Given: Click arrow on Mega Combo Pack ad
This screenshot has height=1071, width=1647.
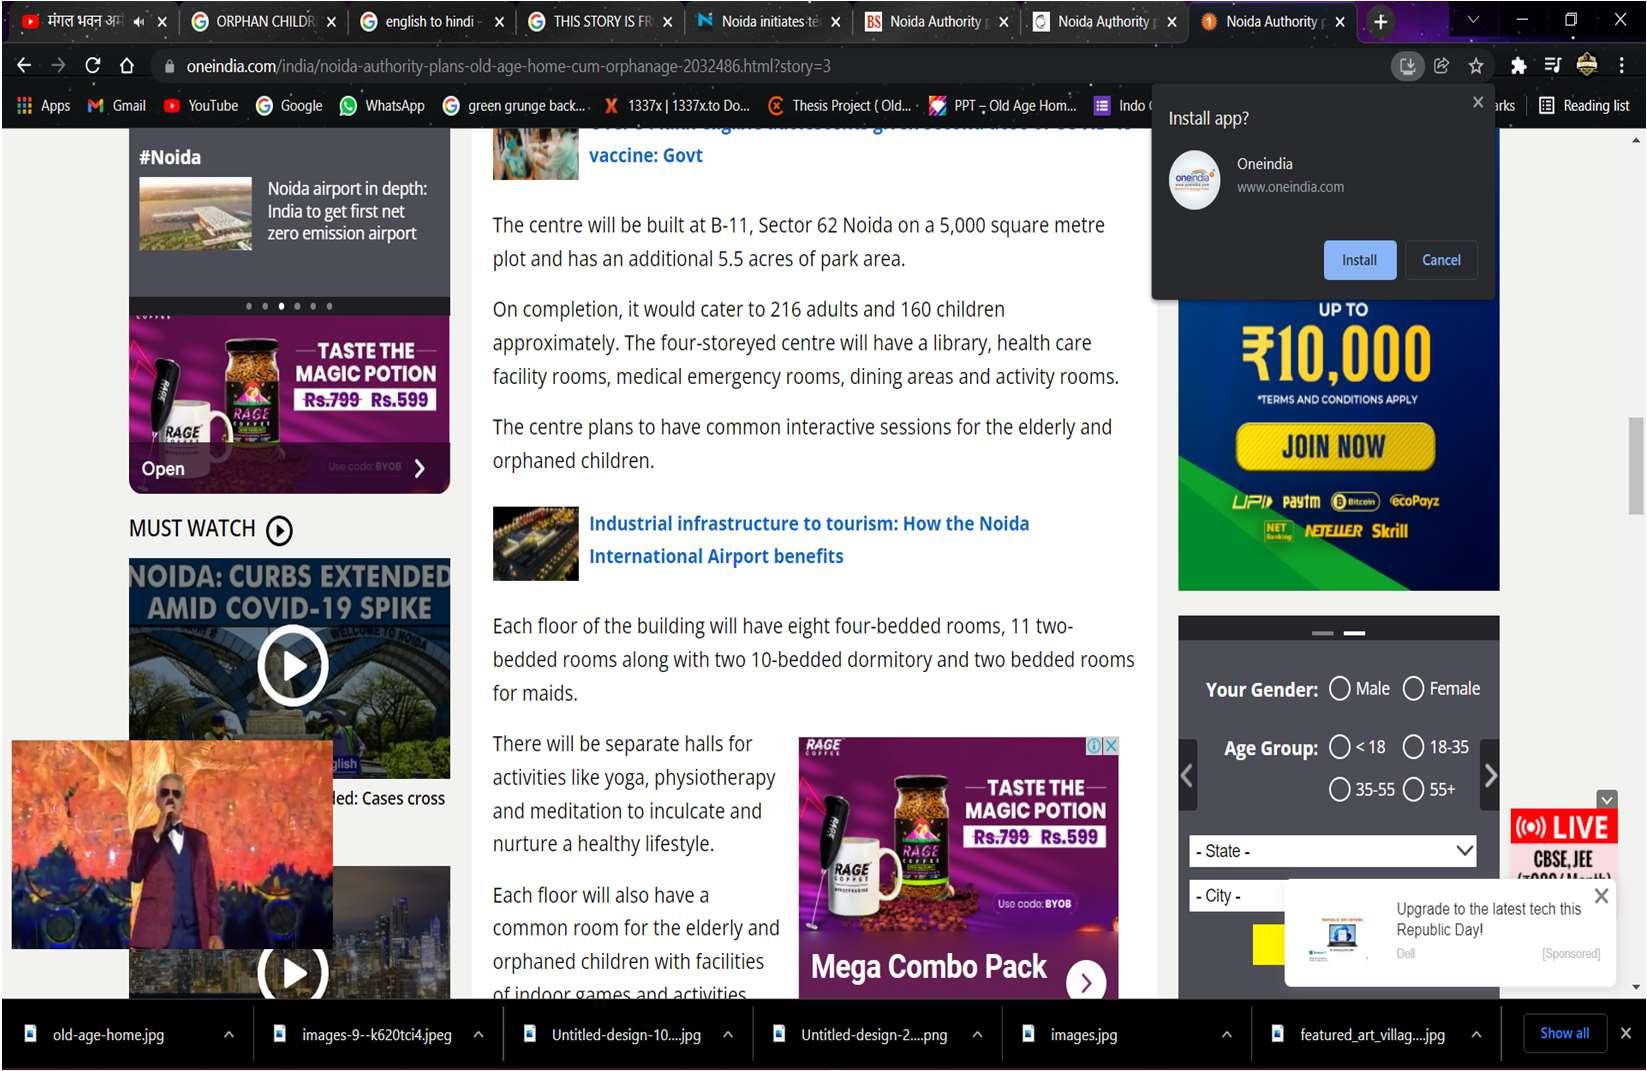Looking at the screenshot, I should point(1086,982).
